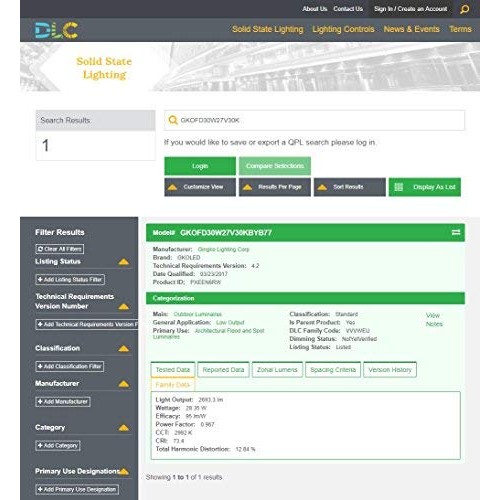Screen dimensions: 500x500
Task: Click grid icon on Display As List
Action: click(398, 187)
